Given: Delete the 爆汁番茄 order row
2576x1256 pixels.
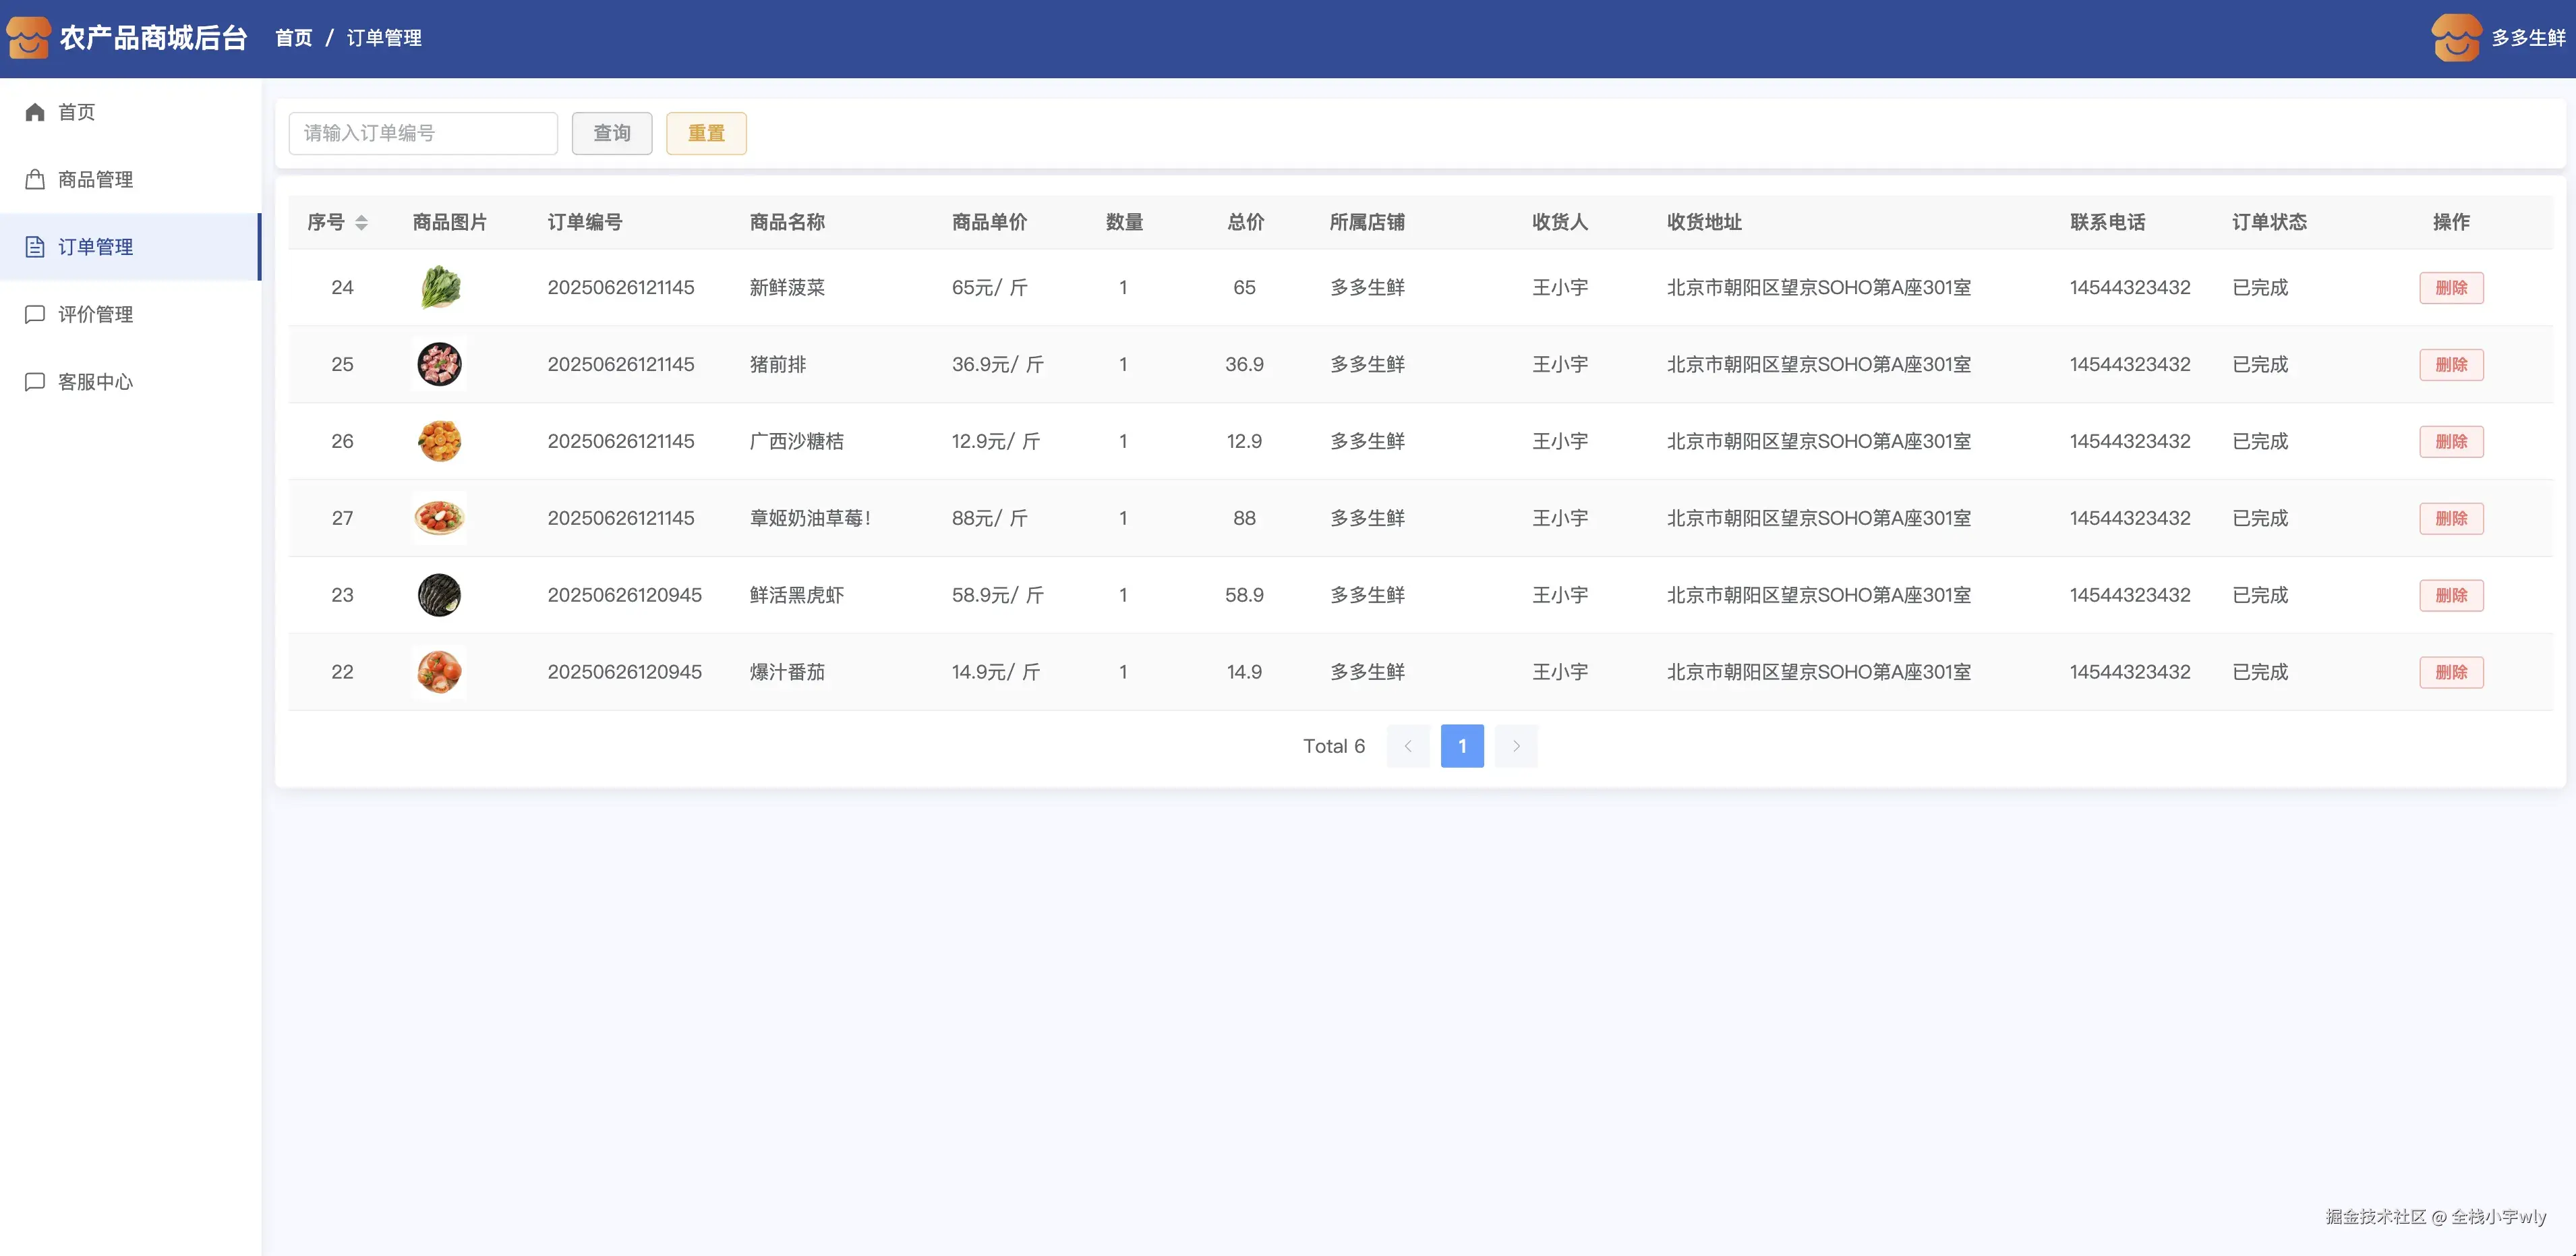Looking at the screenshot, I should (x=2450, y=672).
